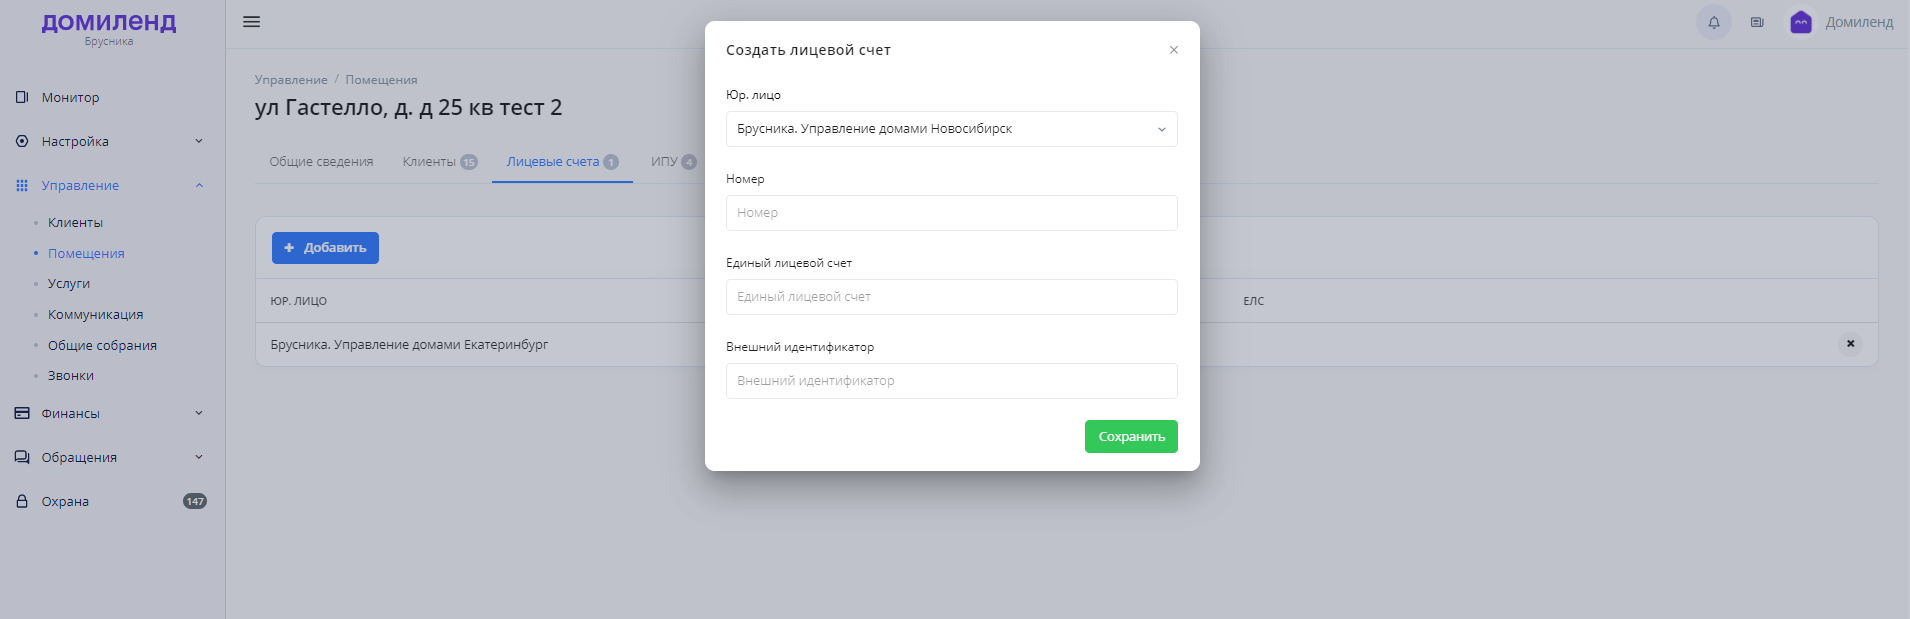
Task: Delete the Екатеринбург account row
Action: point(1850,344)
